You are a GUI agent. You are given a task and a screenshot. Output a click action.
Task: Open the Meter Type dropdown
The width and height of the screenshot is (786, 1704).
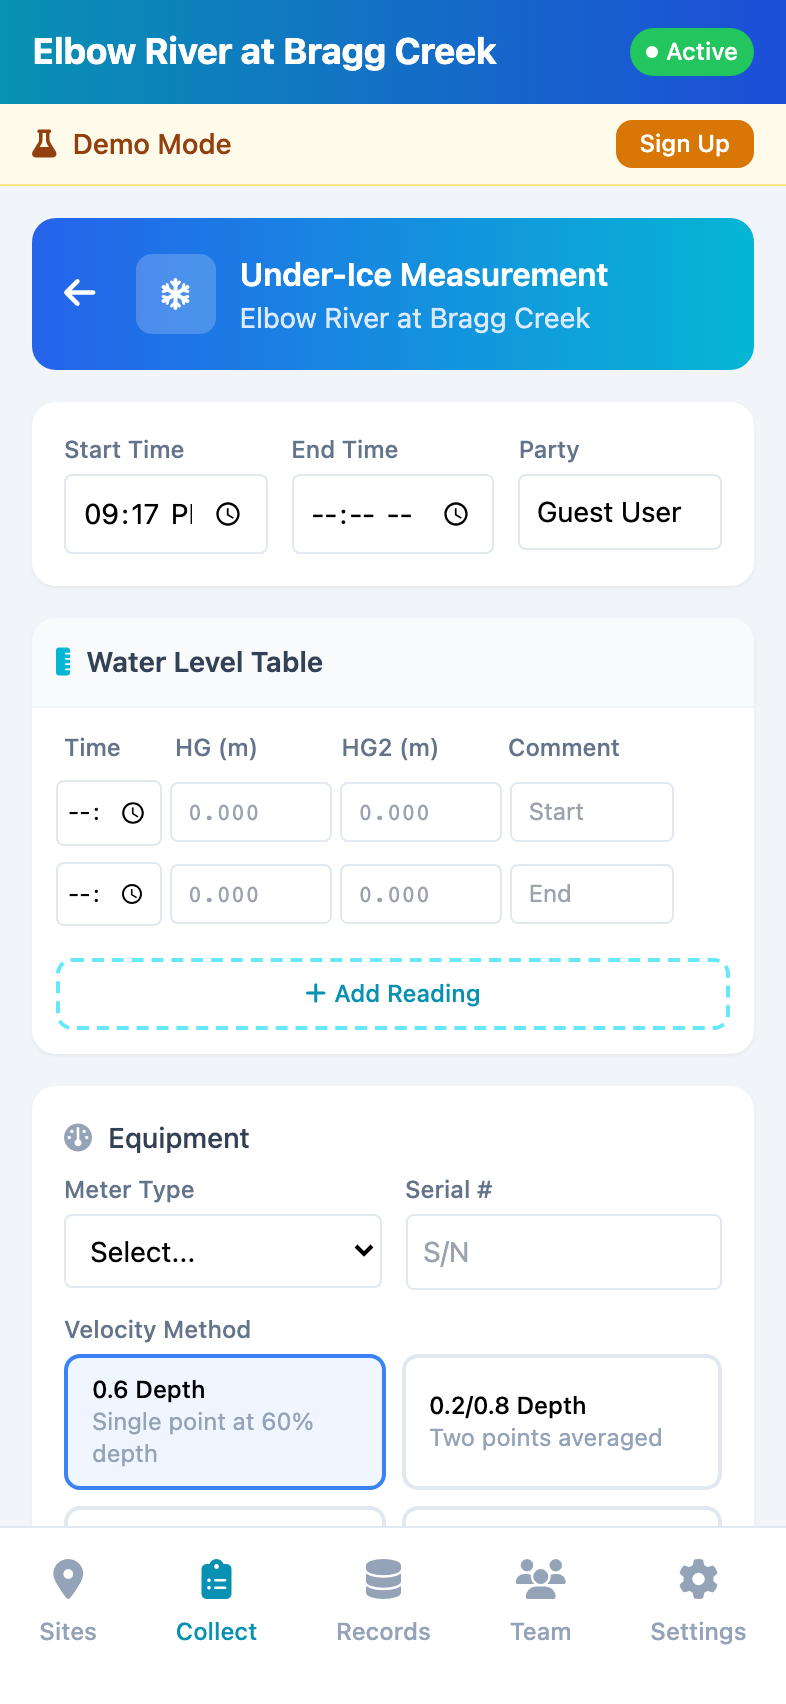coord(223,1251)
